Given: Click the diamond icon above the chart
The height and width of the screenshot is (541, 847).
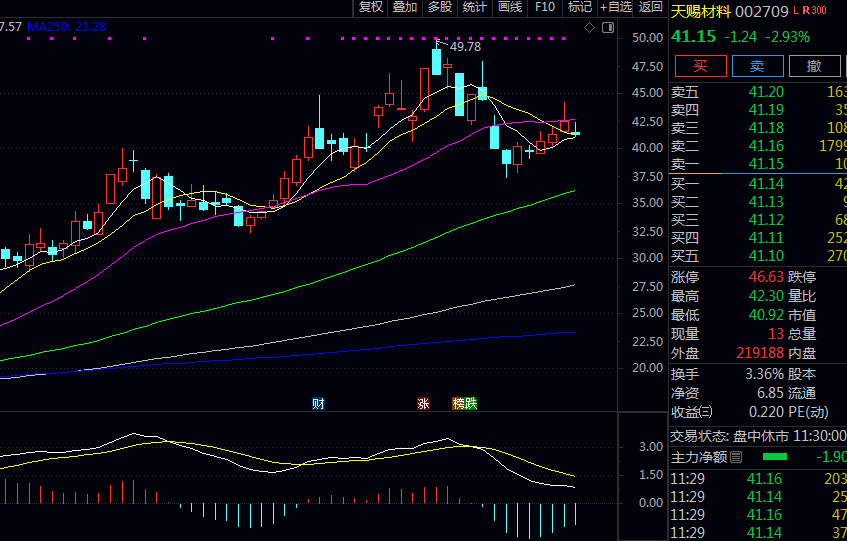Looking at the screenshot, I should click(x=589, y=28).
